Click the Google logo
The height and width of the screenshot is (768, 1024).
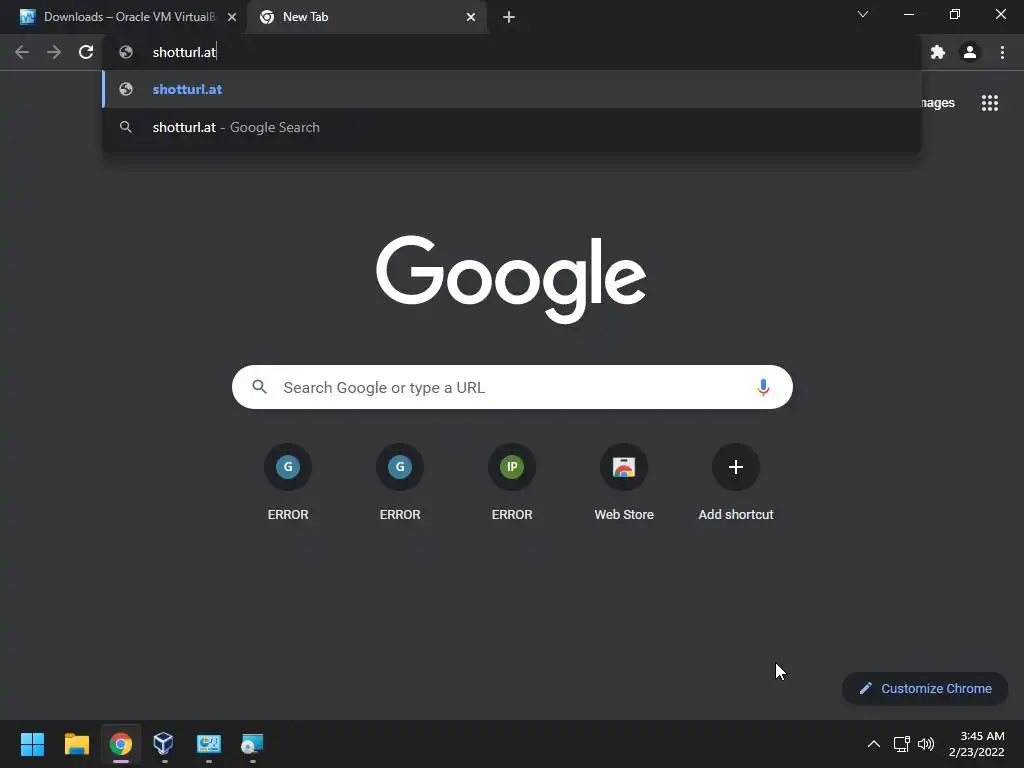point(511,280)
